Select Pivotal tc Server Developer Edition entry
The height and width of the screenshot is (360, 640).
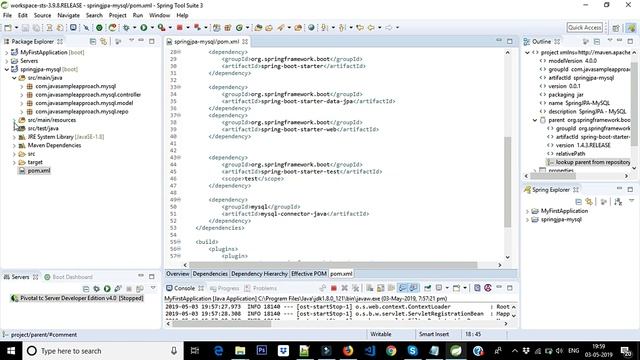point(77,298)
